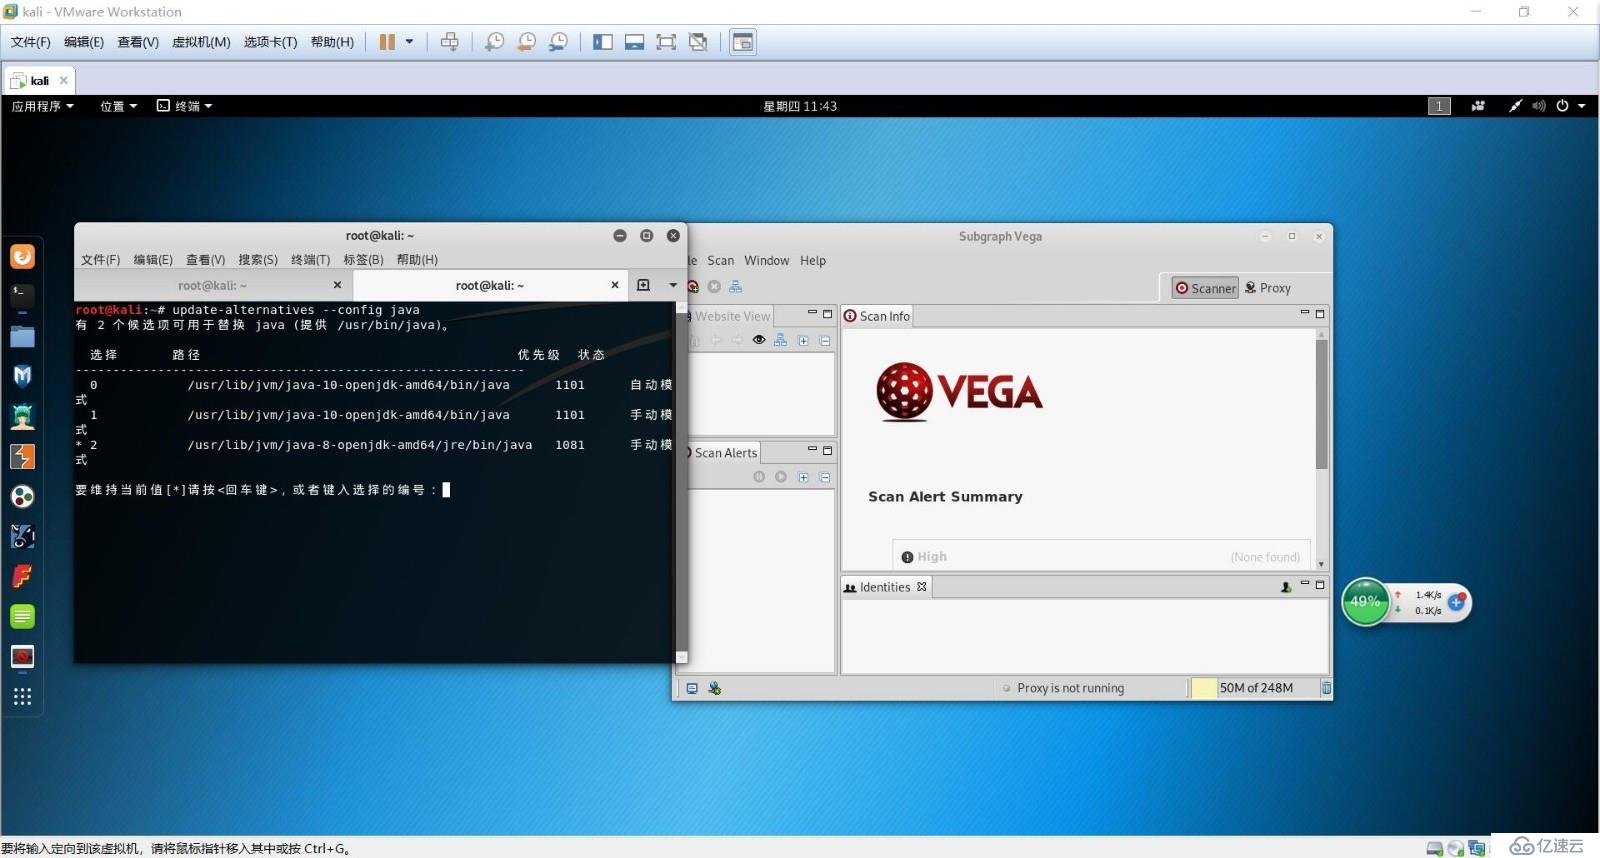Open the clock 星期四 11:43
Image resolution: width=1600 pixels, height=858 pixels.
pos(800,106)
